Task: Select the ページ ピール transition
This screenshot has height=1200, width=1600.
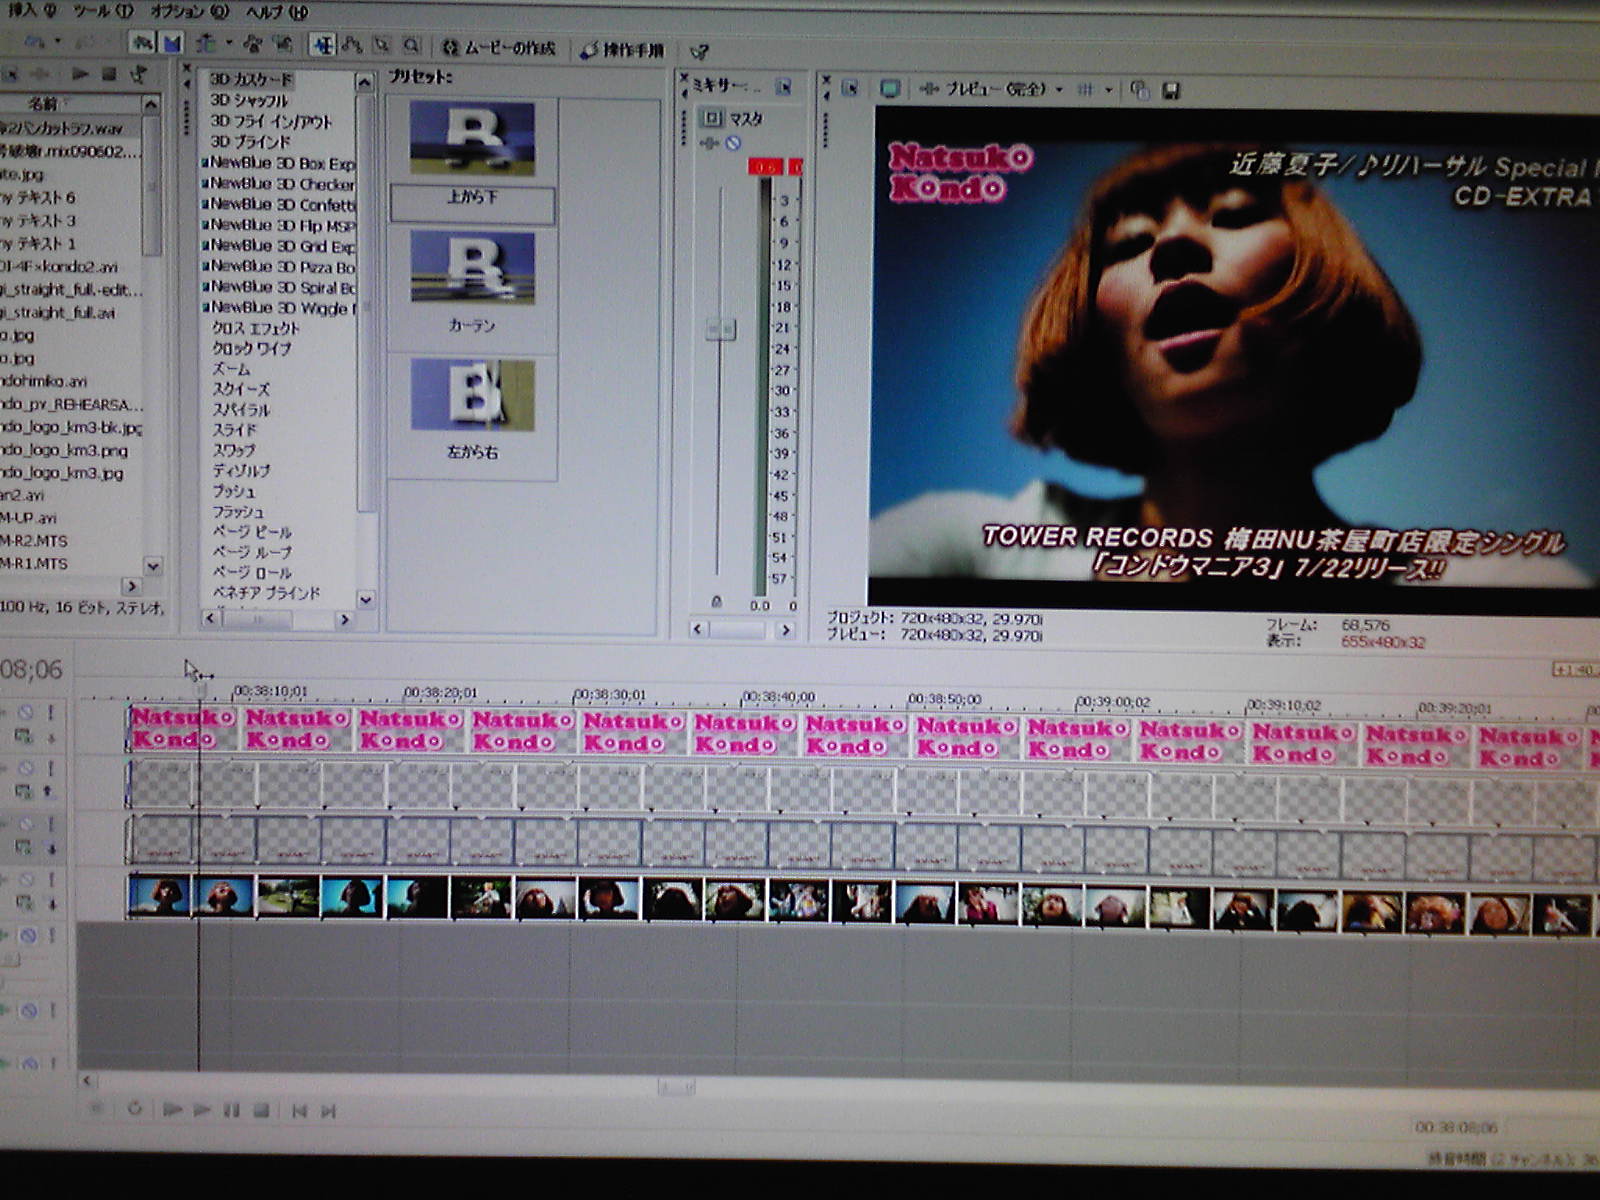Action: [x=252, y=532]
